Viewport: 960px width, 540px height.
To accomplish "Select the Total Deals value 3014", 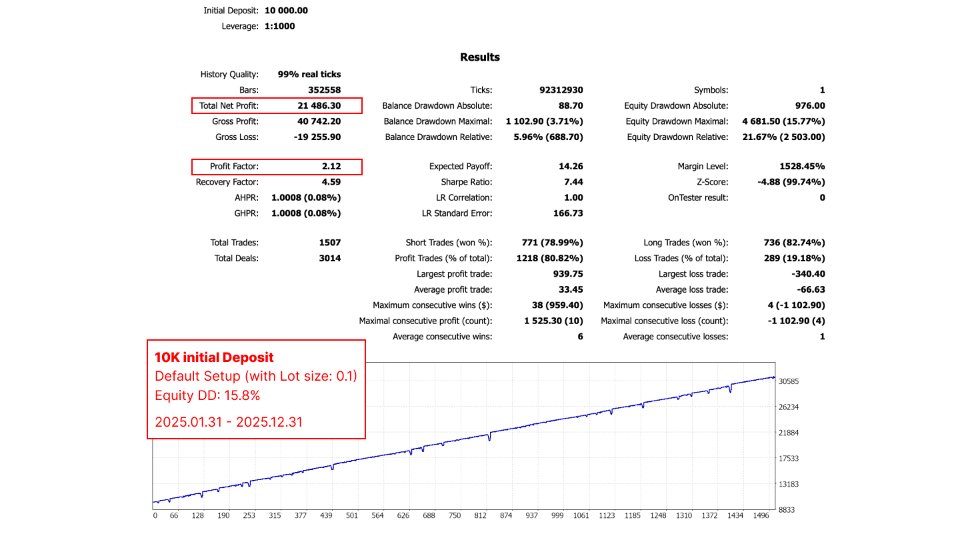I will [x=330, y=258].
